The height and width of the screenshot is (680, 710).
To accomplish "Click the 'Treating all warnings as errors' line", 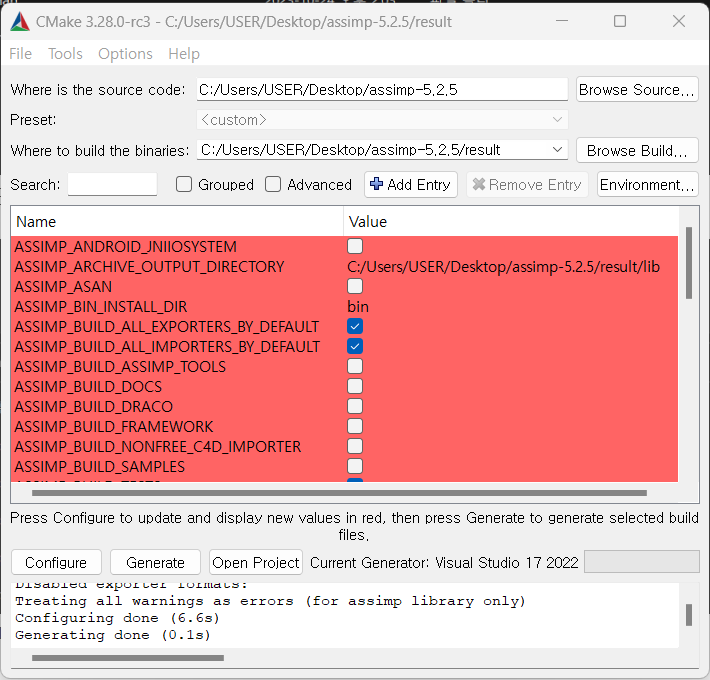I will pyautogui.click(x=270, y=601).
